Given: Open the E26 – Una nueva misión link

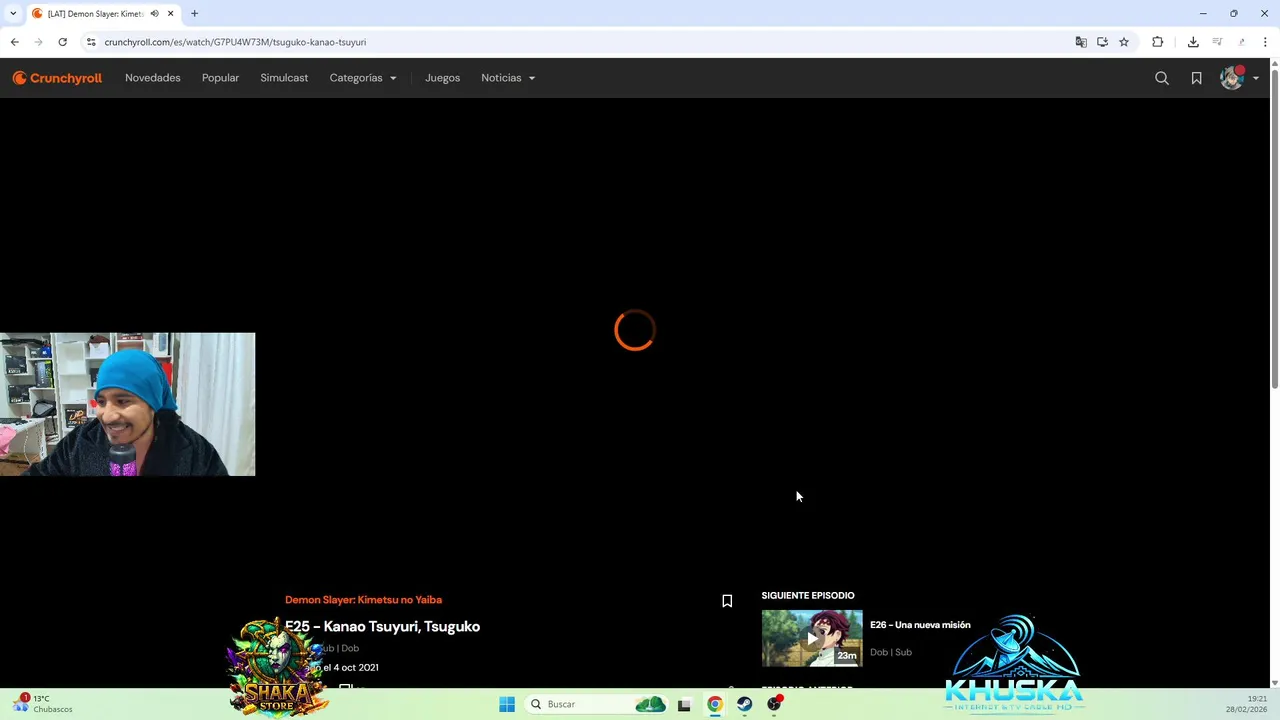Looking at the screenshot, I should [920, 625].
